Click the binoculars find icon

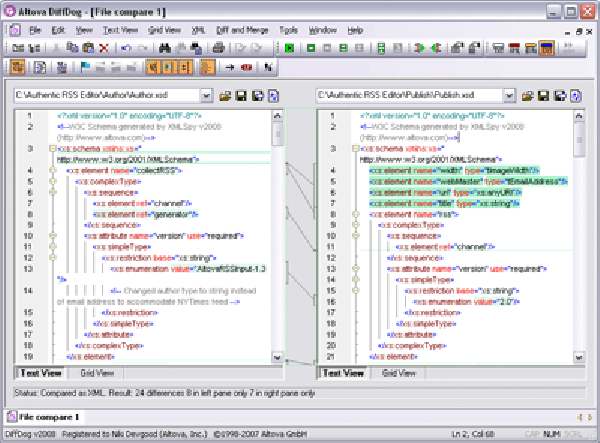(x=167, y=47)
